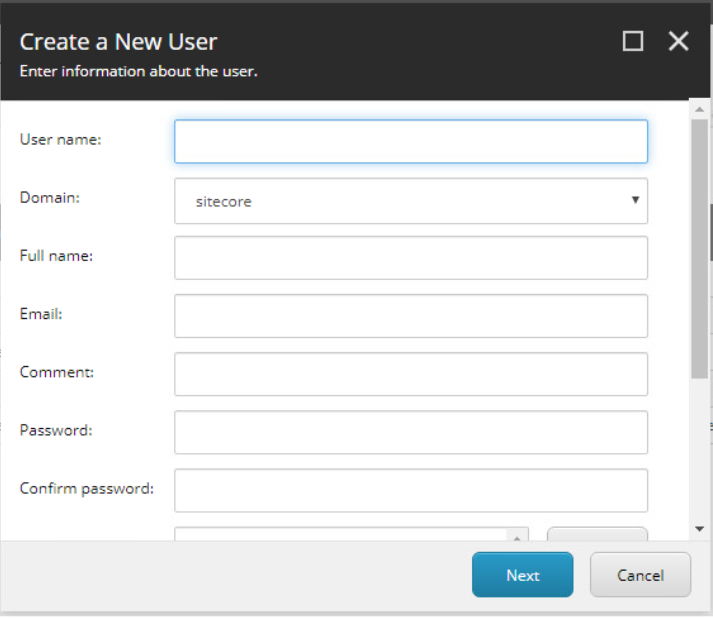Select the Email text box
This screenshot has height=618, width=713.
[411, 316]
